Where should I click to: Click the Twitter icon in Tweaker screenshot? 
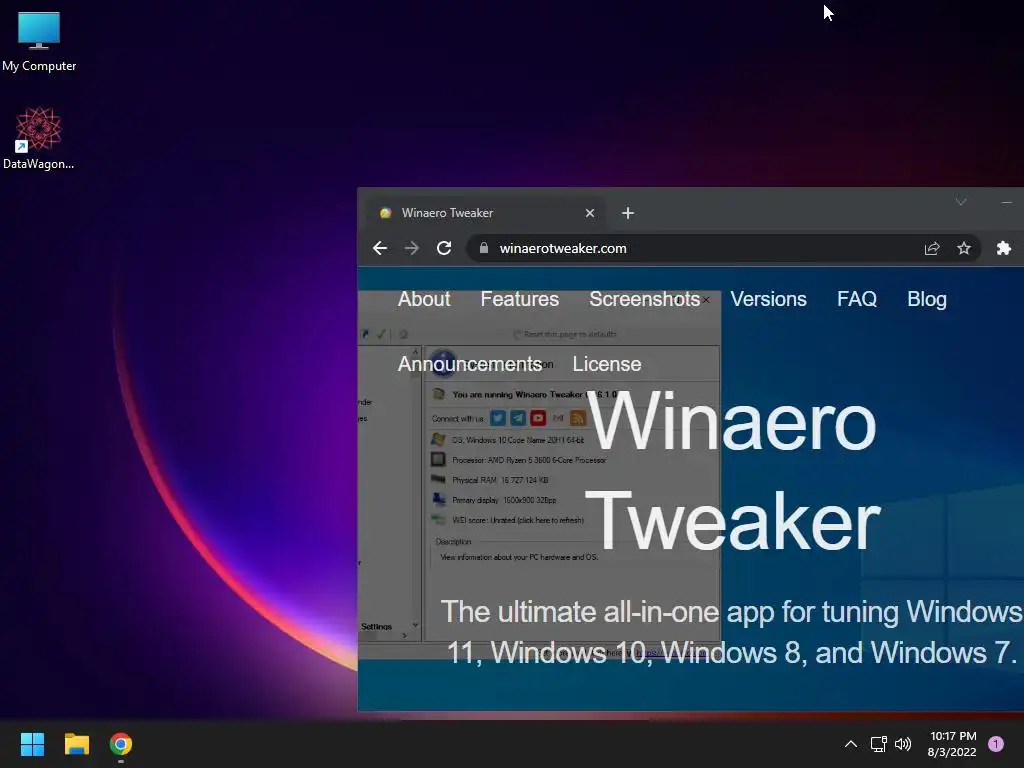[x=498, y=418]
